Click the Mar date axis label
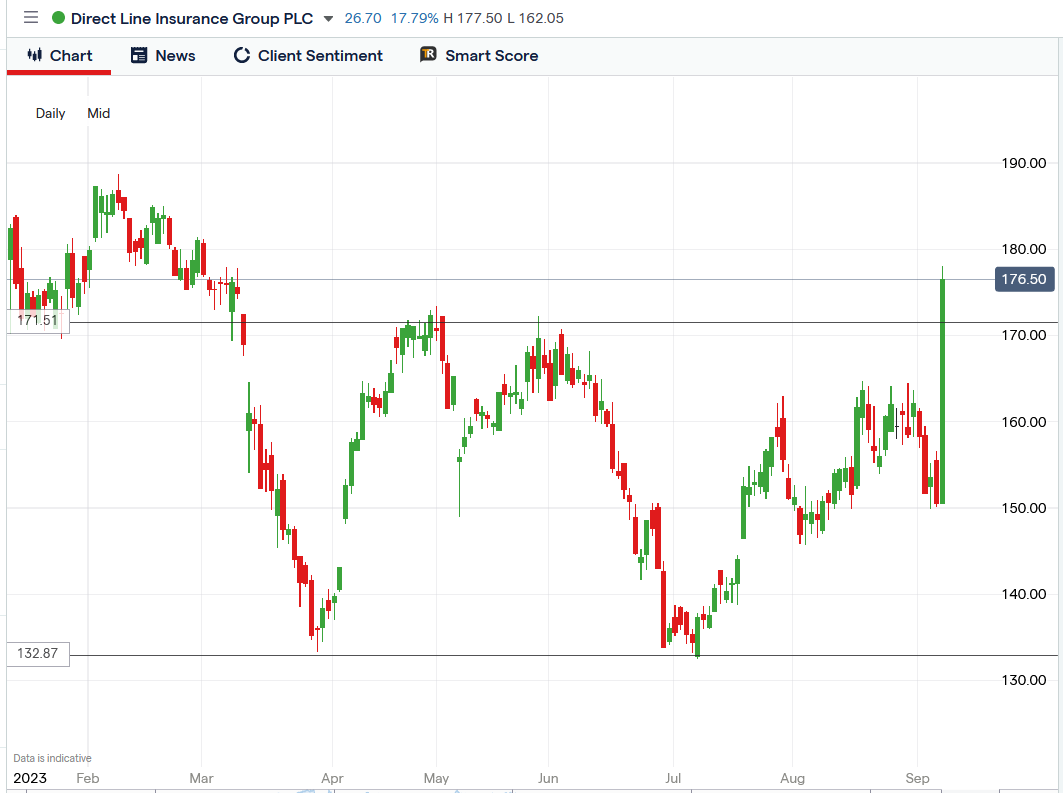This screenshot has width=1063, height=793. coord(201,778)
